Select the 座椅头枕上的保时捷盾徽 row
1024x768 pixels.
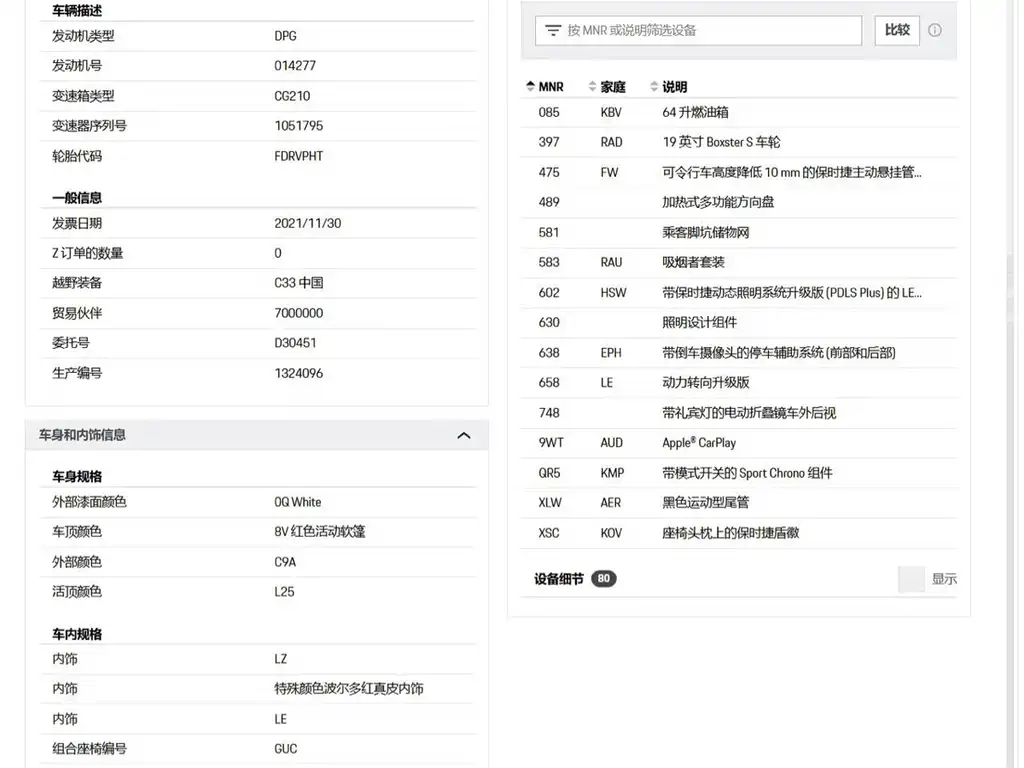click(x=739, y=533)
